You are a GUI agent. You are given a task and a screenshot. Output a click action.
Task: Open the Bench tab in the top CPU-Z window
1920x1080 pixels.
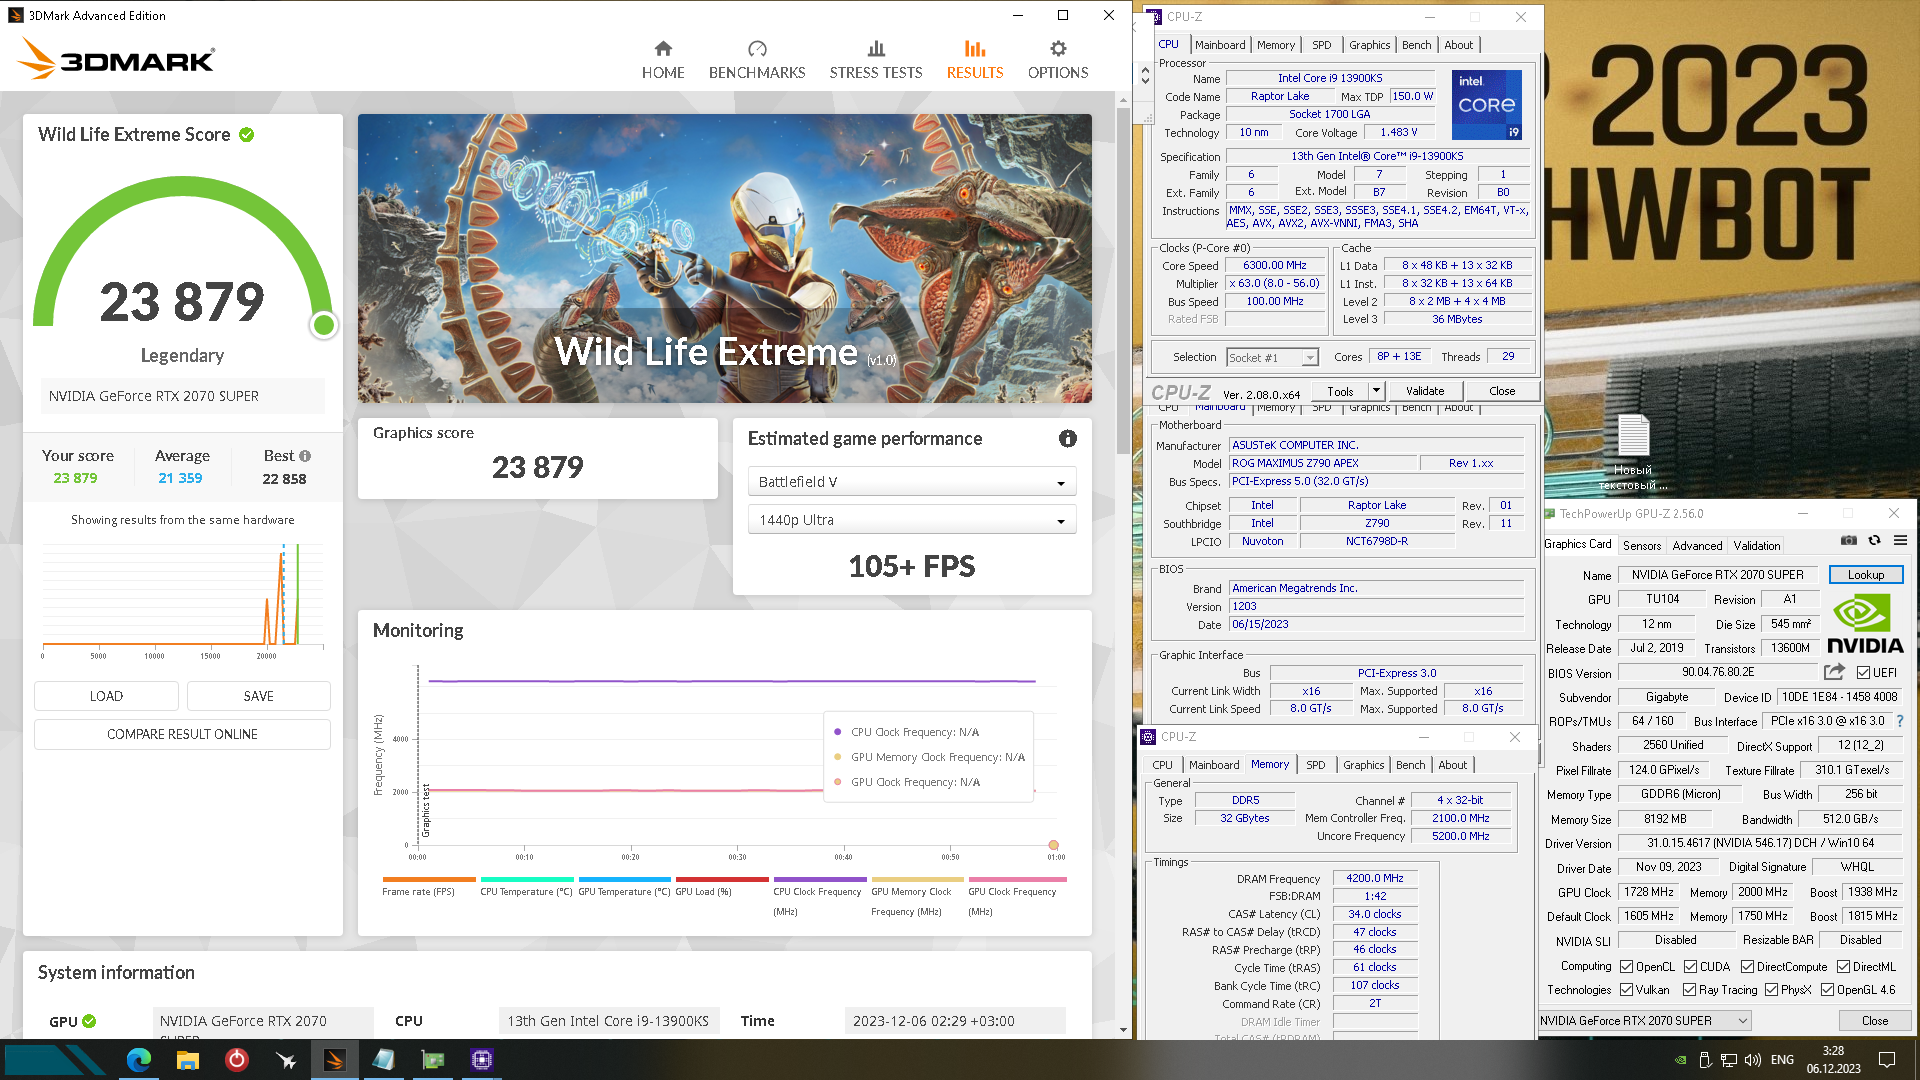coord(1416,45)
